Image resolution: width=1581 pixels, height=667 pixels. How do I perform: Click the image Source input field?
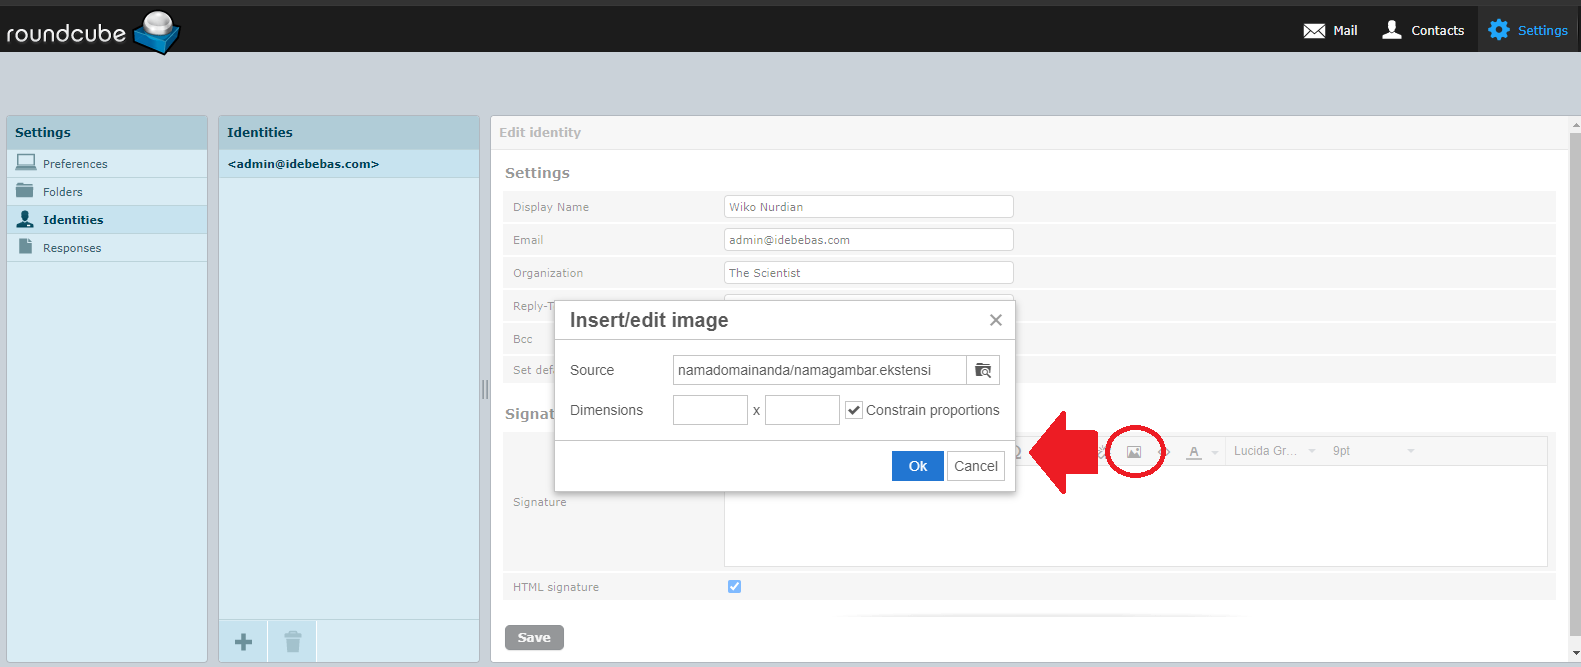click(x=819, y=370)
